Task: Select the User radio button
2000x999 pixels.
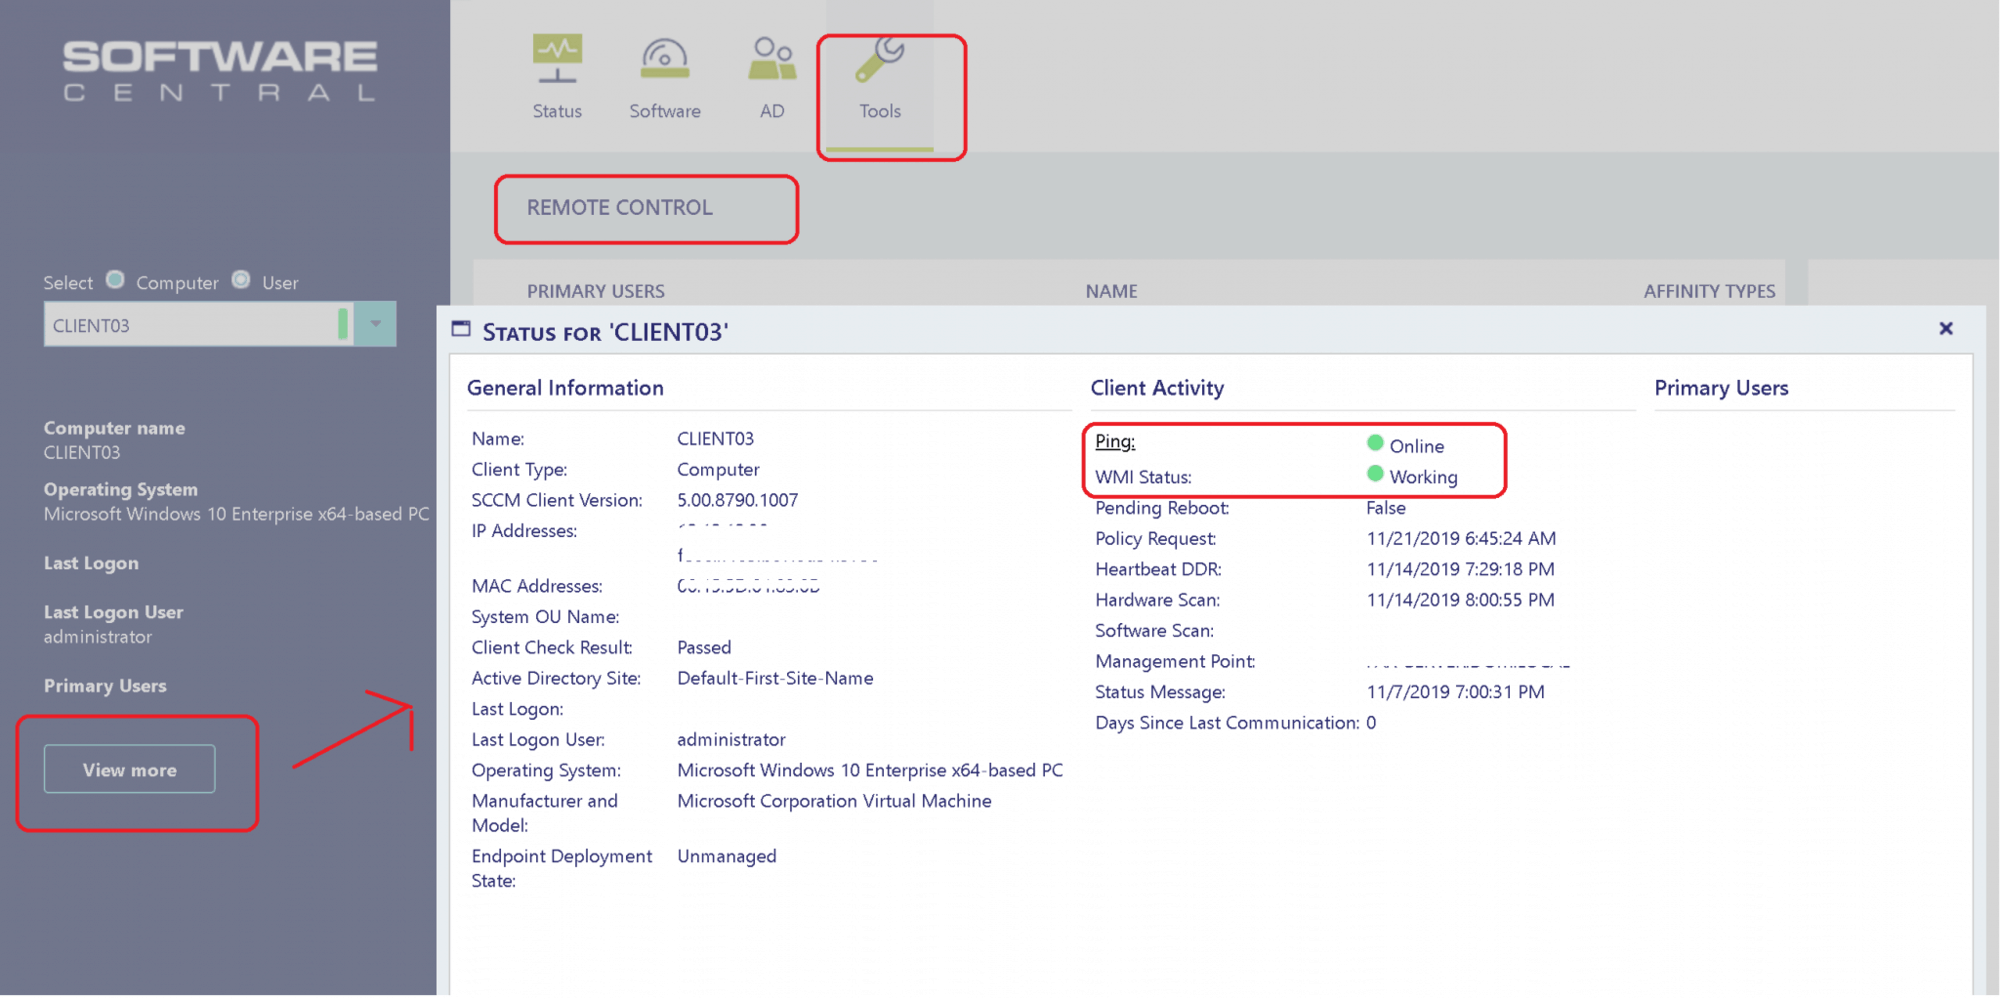Action: [x=241, y=280]
